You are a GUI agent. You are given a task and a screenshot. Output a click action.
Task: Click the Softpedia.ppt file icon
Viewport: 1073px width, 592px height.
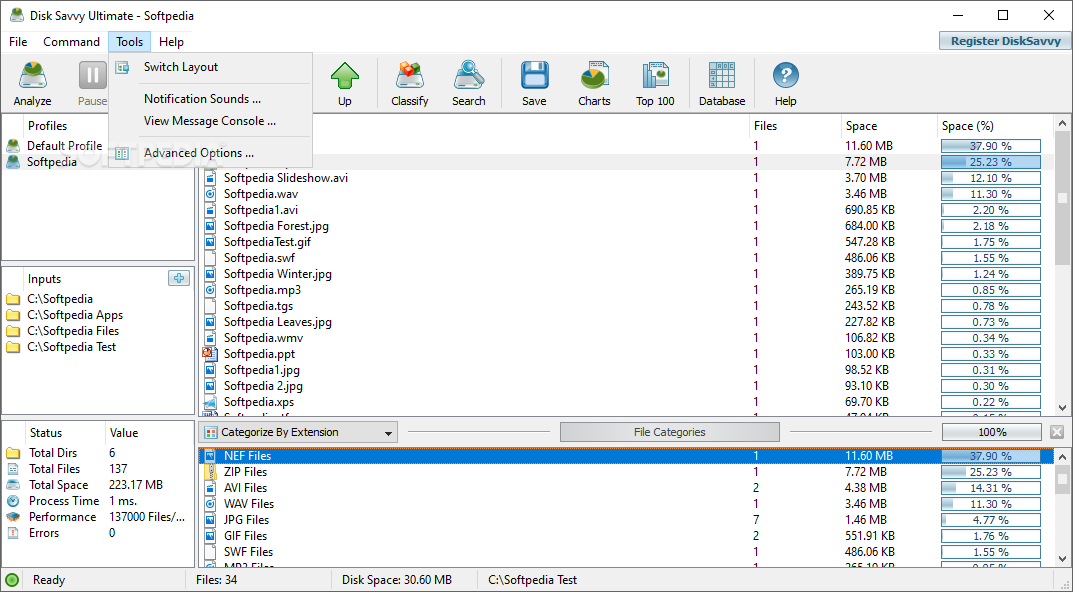point(210,354)
